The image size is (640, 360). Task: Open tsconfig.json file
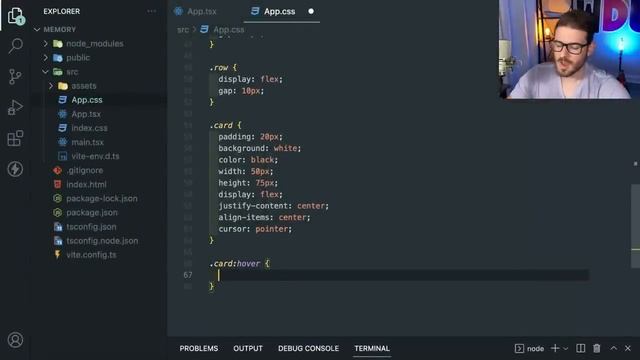[x=91, y=227]
